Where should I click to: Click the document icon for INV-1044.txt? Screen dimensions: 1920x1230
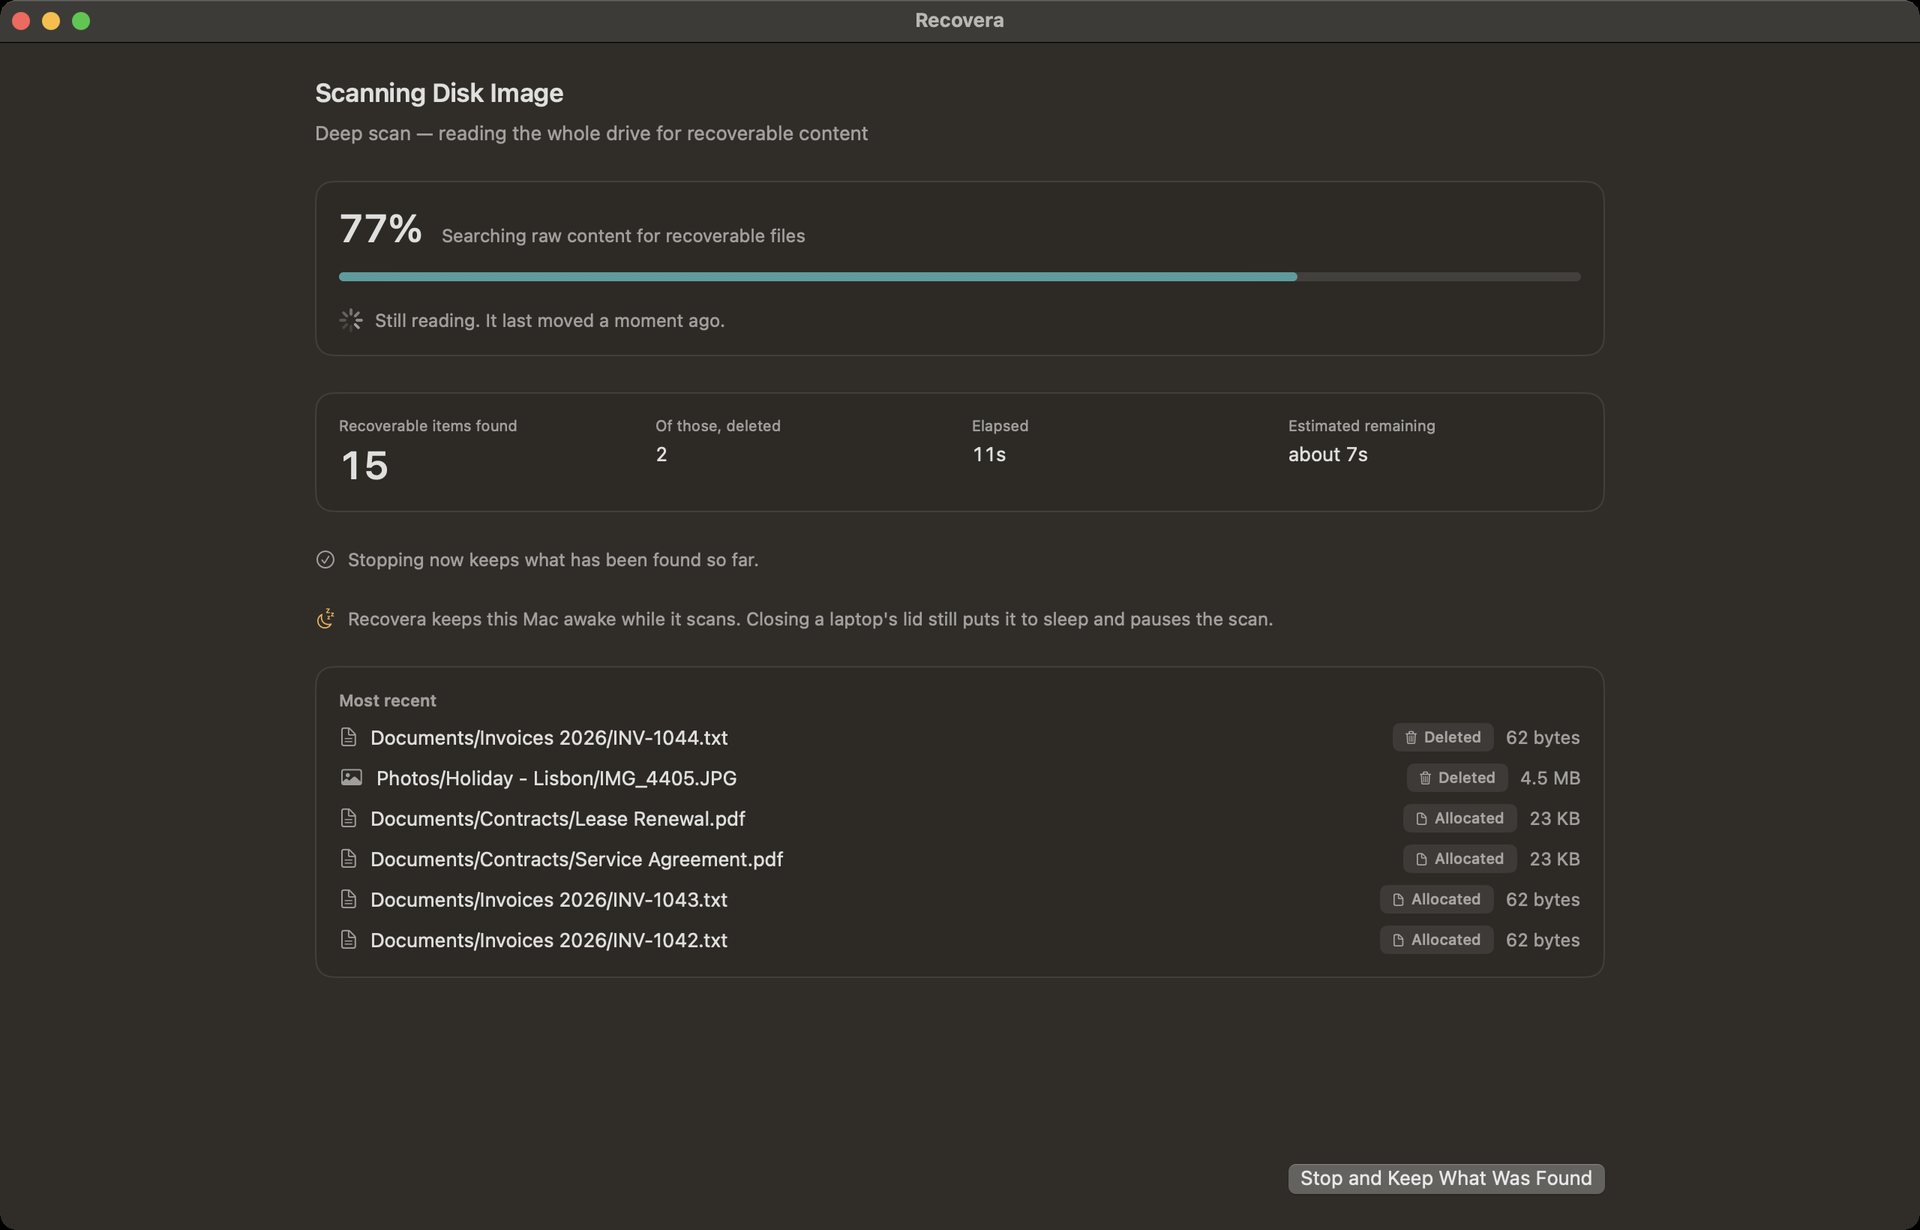(x=348, y=737)
